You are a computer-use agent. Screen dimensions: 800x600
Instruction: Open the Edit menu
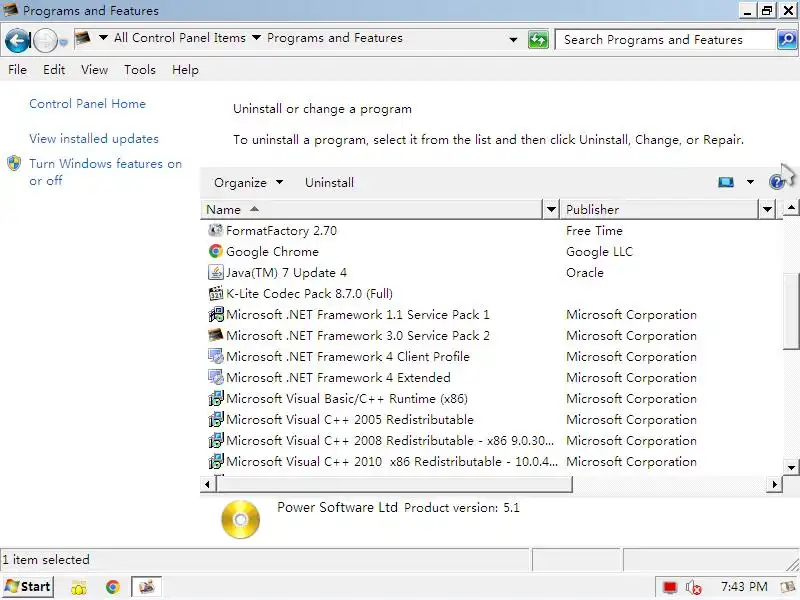pyautogui.click(x=54, y=69)
